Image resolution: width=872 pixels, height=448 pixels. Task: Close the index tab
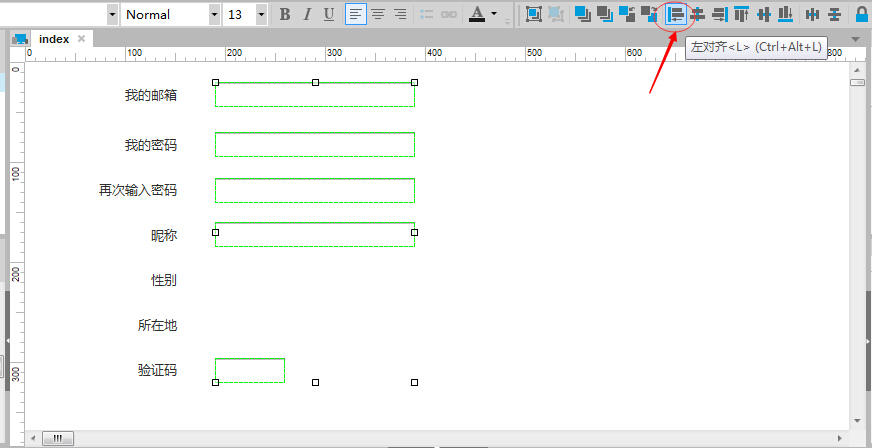pyautogui.click(x=82, y=39)
